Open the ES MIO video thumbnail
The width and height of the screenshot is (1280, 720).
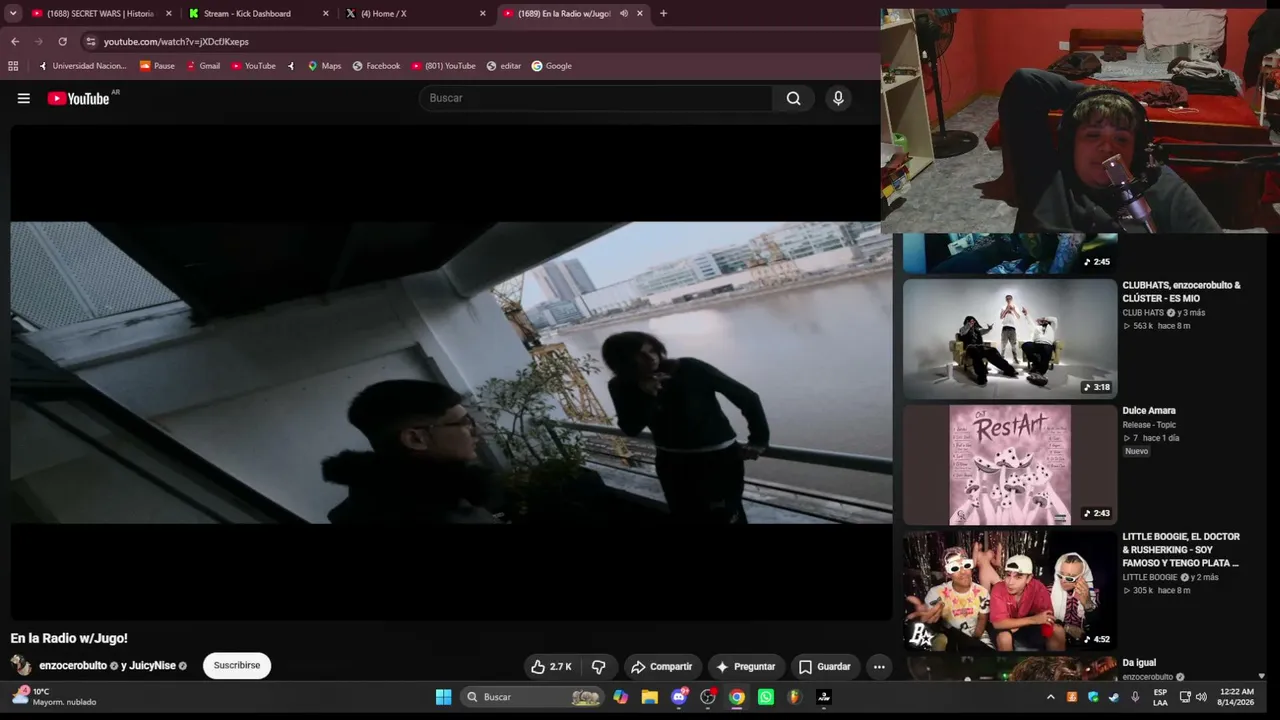(1010, 339)
